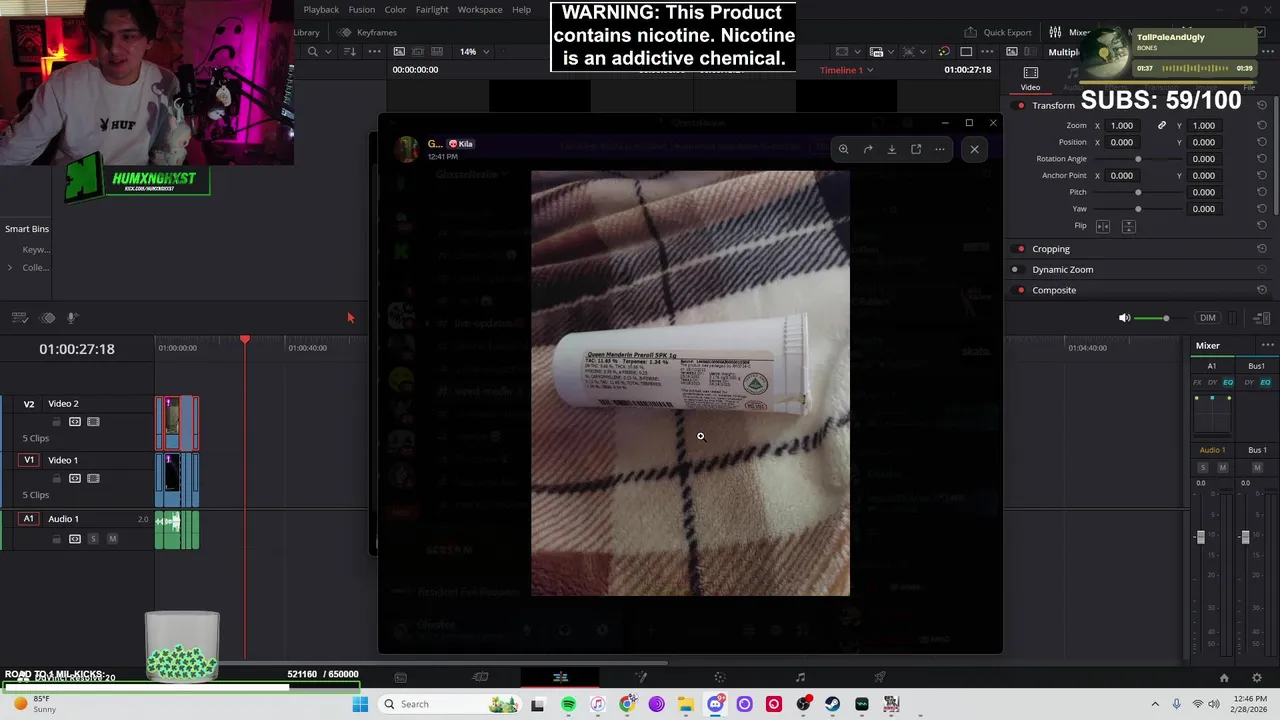The height and width of the screenshot is (720, 1280).
Task: Select the A1 audio destination button
Action: (29, 519)
